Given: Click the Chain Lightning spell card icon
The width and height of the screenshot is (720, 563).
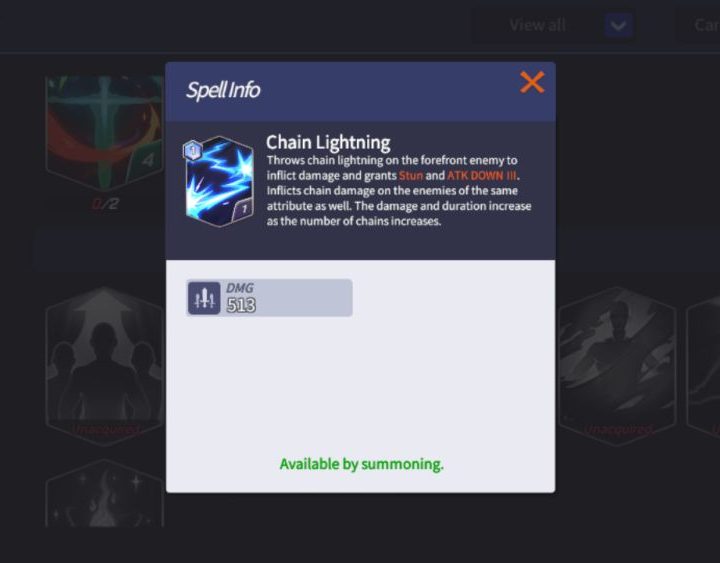Looking at the screenshot, I should [219, 182].
